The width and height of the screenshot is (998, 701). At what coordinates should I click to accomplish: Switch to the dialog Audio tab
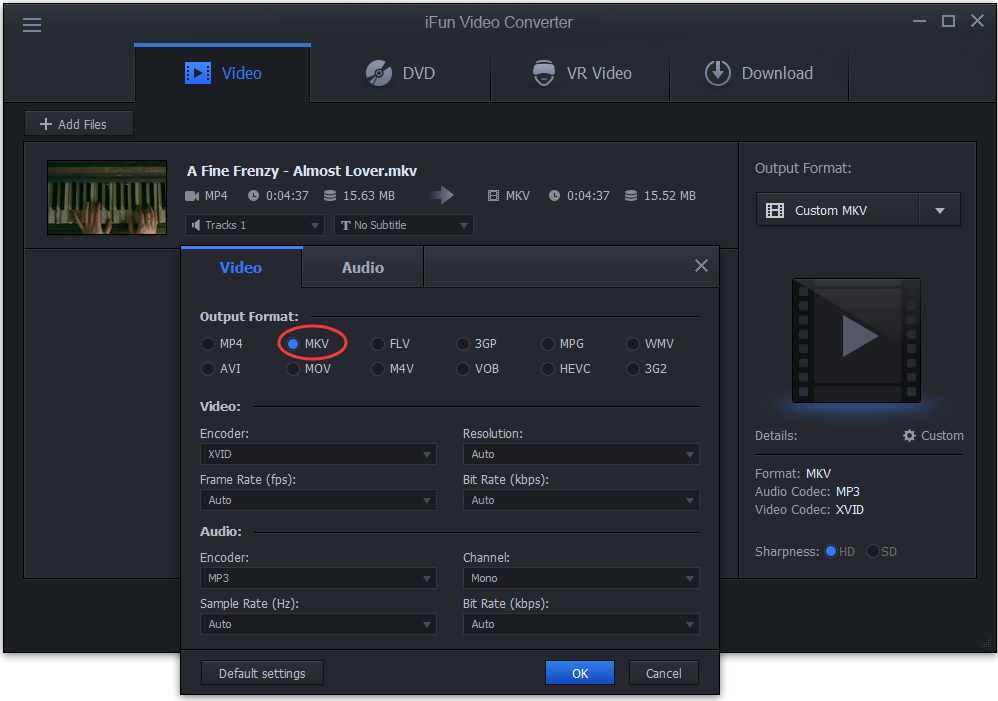pyautogui.click(x=363, y=267)
